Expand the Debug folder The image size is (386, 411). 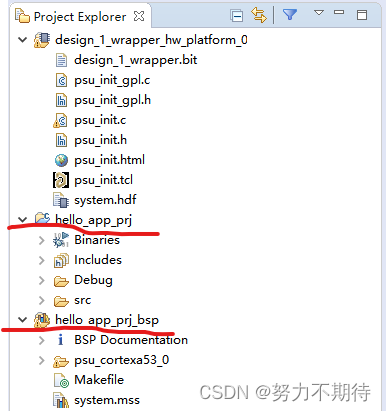pos(42,280)
